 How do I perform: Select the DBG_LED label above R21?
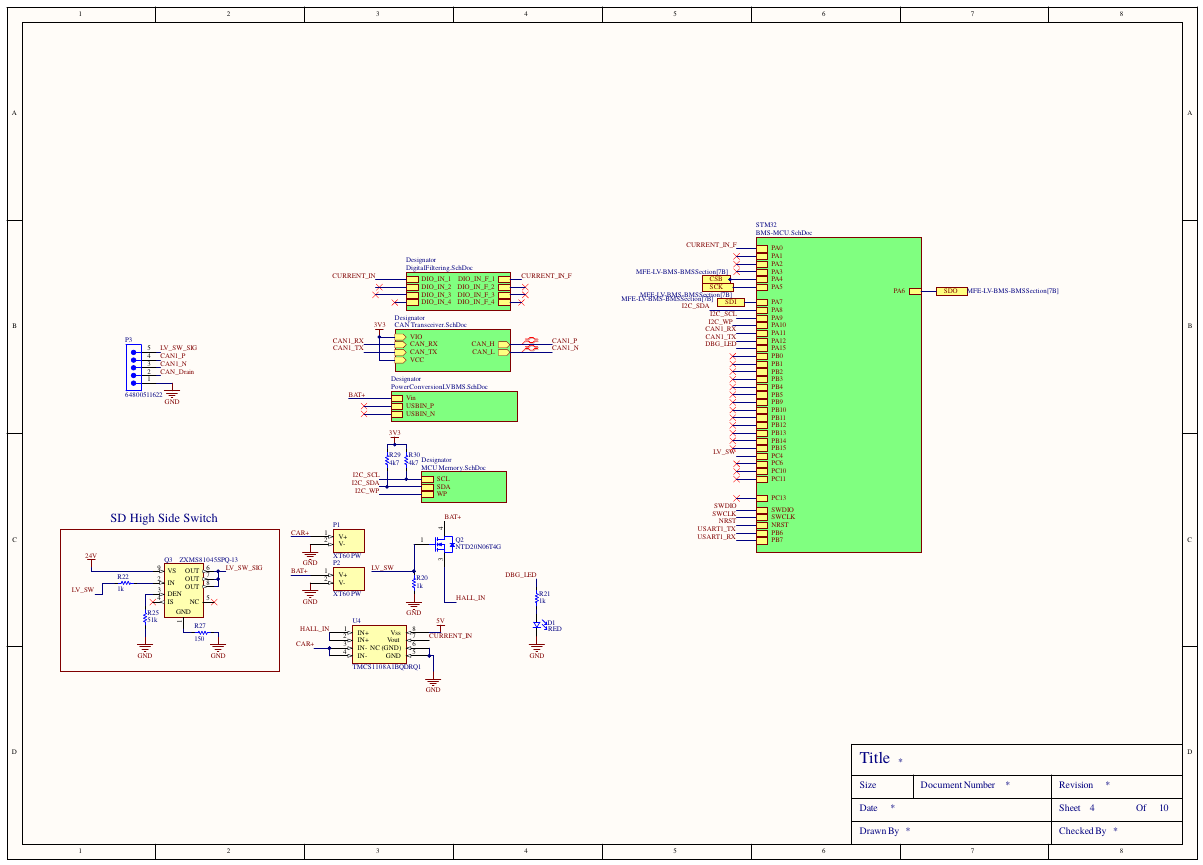click(521, 575)
